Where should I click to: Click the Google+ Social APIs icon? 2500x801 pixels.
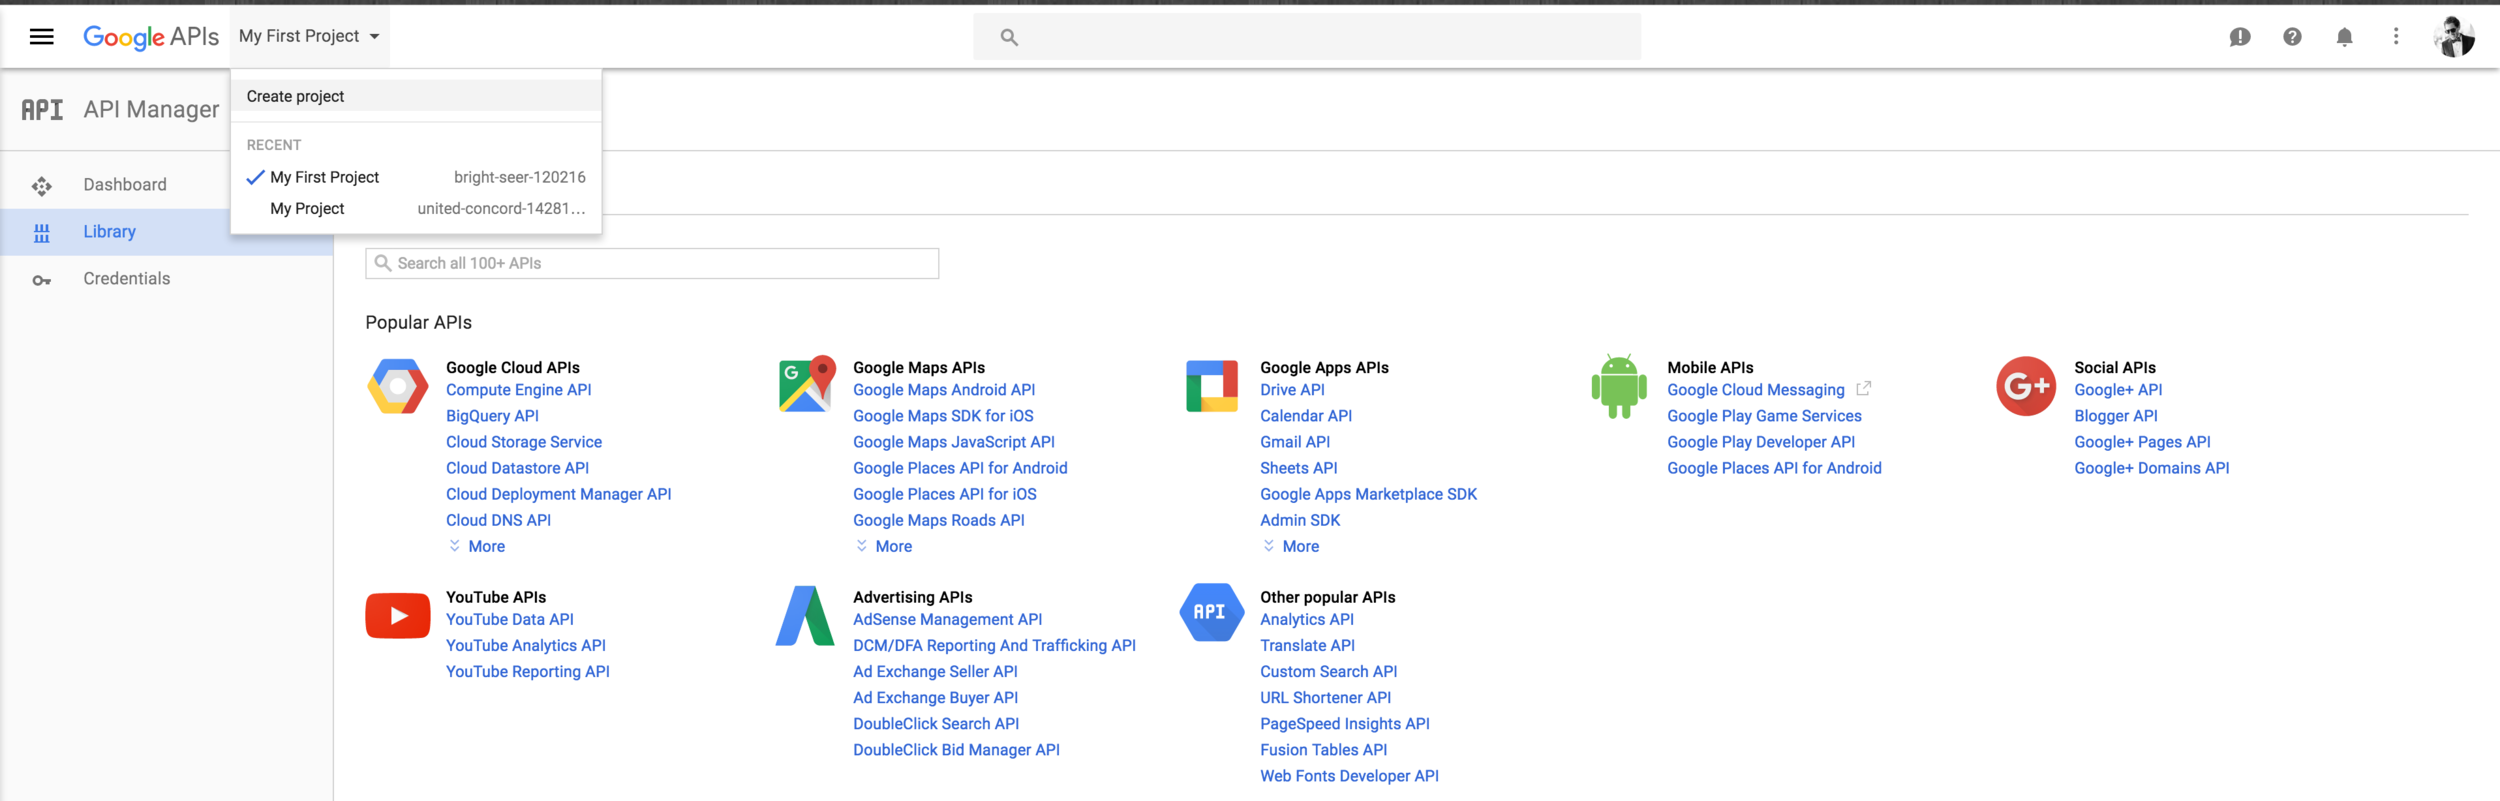(2026, 386)
